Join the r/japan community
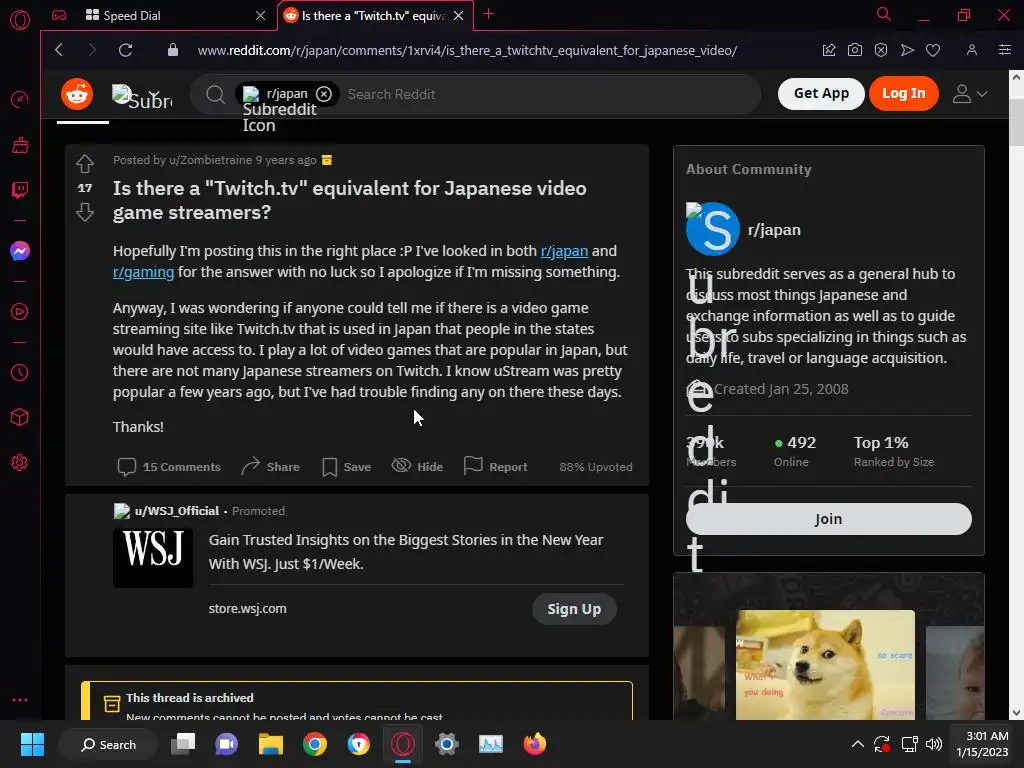Viewport: 1024px width, 768px height. click(x=828, y=519)
